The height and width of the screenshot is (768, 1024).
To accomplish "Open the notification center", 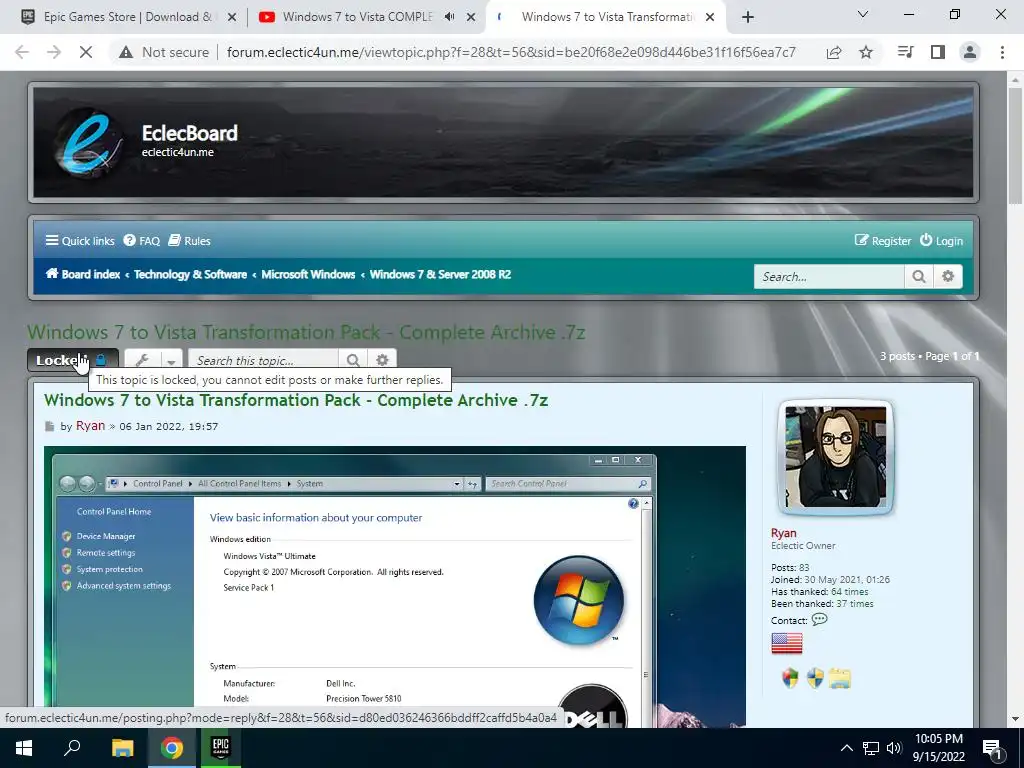I will point(993,748).
